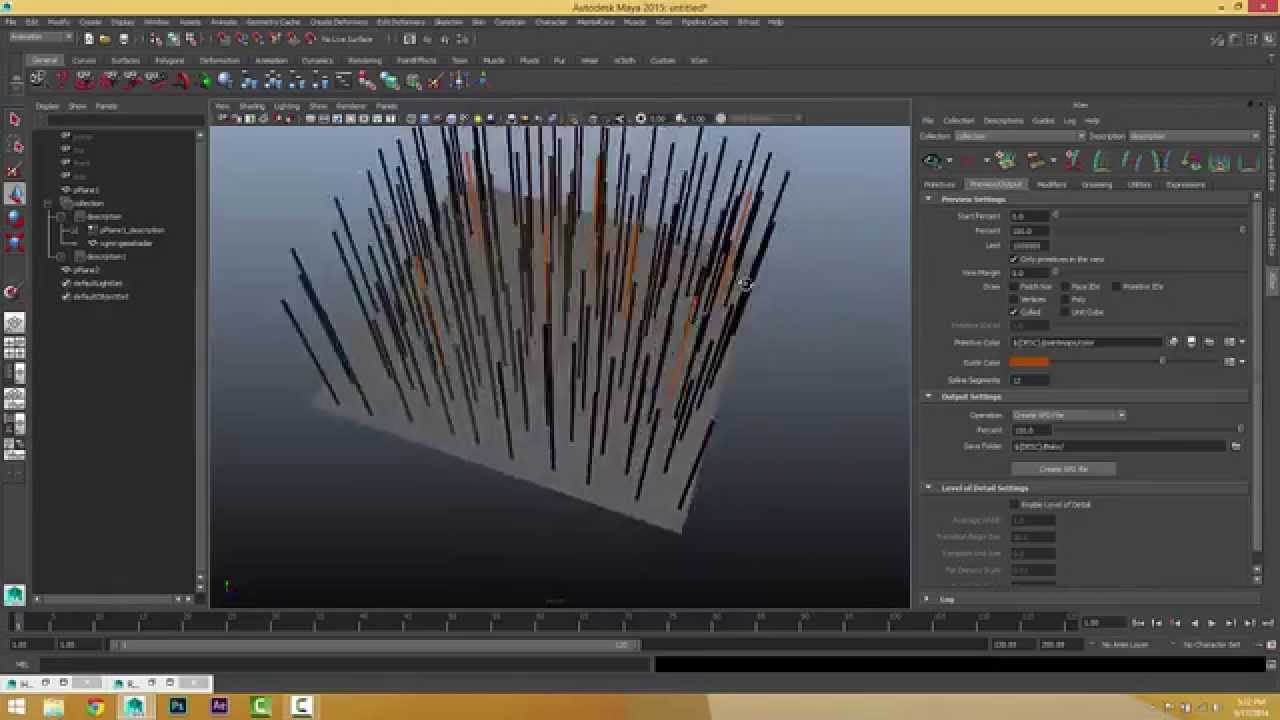Image resolution: width=1280 pixels, height=720 pixels.
Task: Click the new scene file icon
Action: 89,39
